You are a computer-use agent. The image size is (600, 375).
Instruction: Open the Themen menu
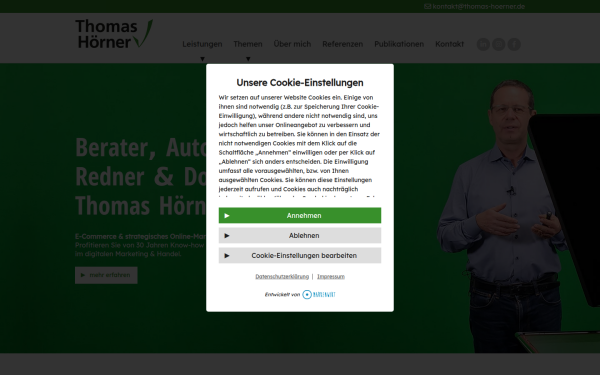click(x=248, y=44)
